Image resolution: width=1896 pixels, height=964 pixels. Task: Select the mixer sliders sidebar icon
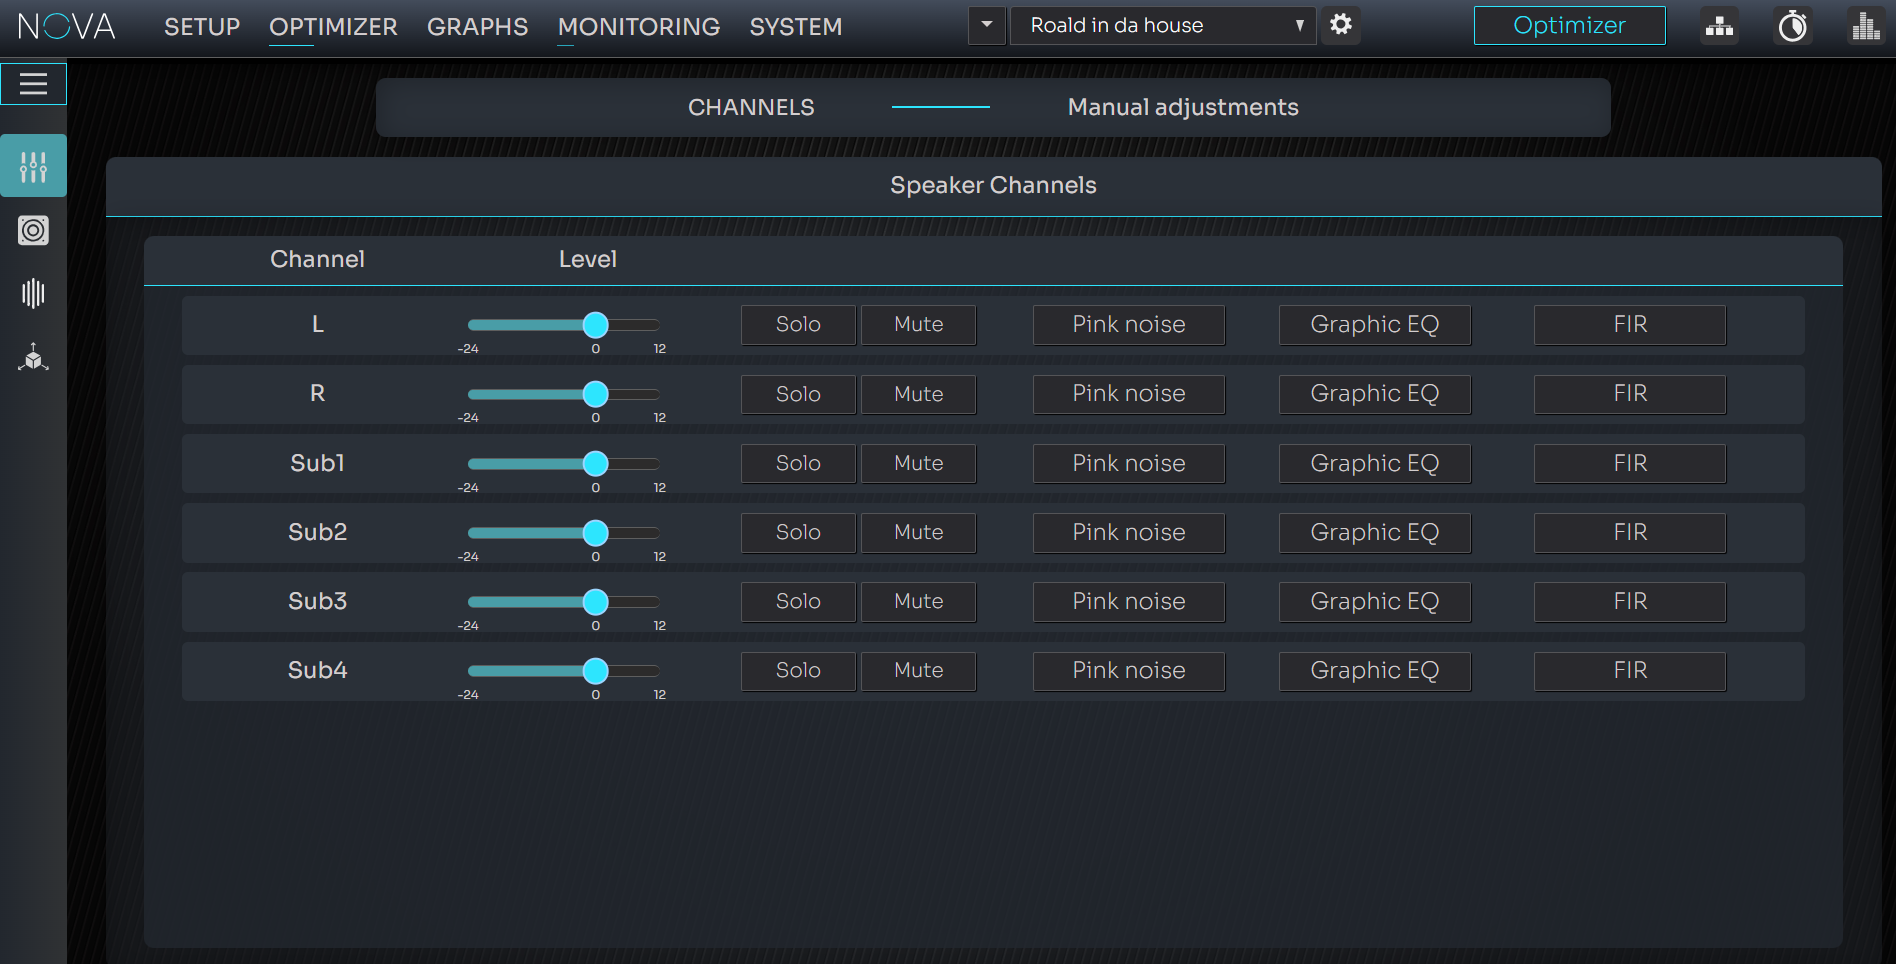pos(33,166)
